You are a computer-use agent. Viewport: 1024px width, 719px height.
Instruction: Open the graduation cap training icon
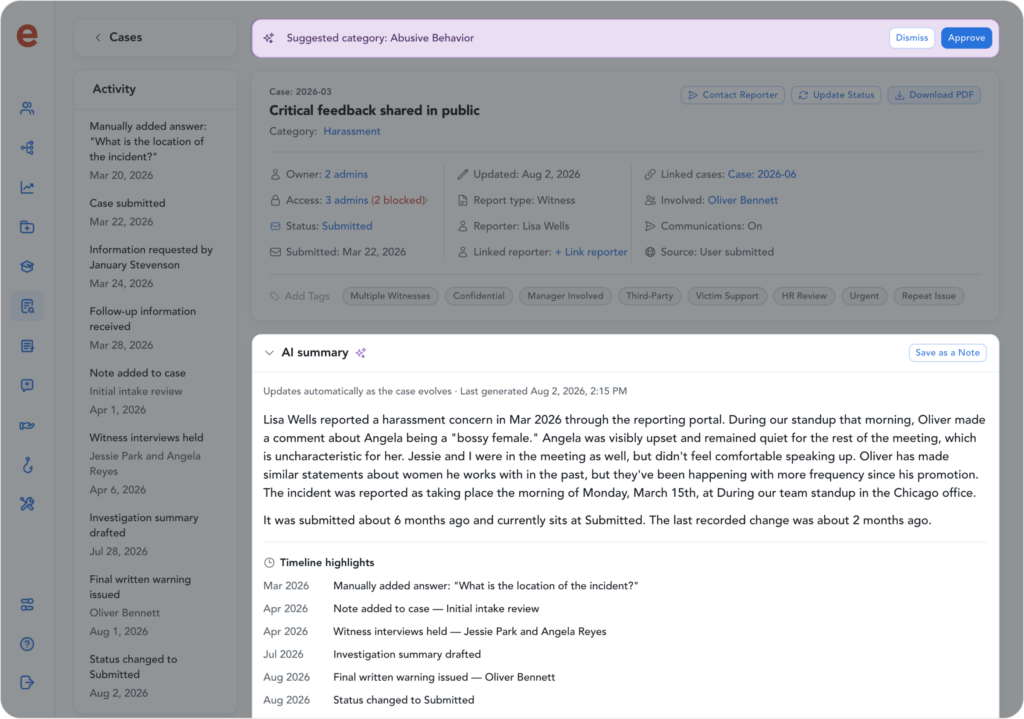(27, 266)
